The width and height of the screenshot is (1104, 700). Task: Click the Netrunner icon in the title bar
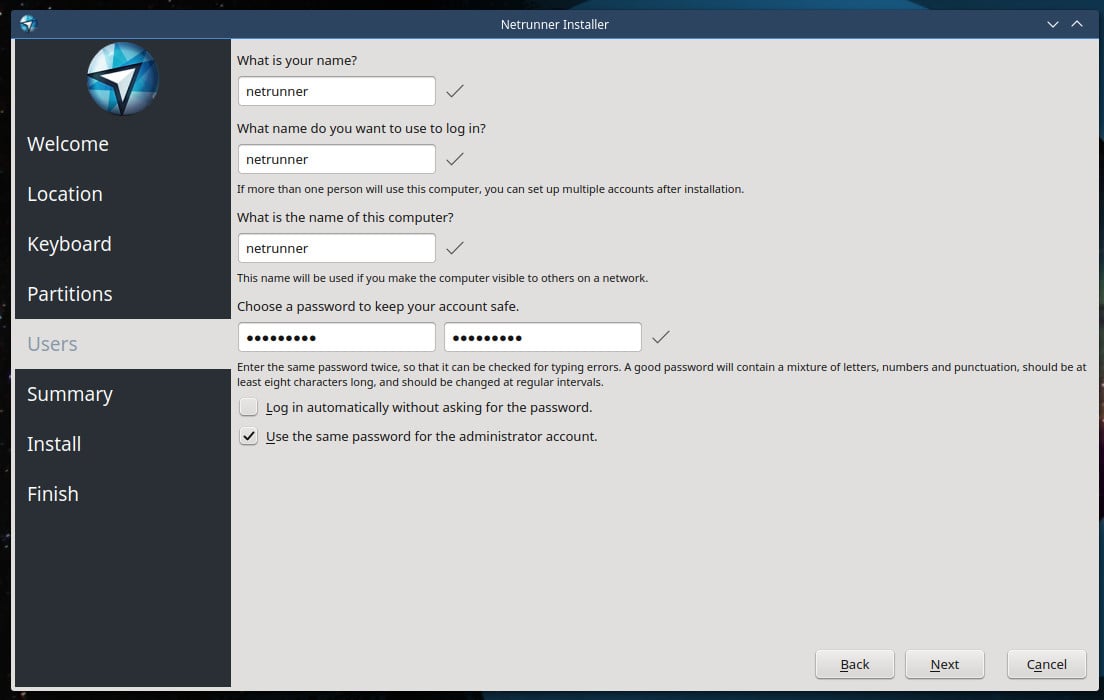28,24
